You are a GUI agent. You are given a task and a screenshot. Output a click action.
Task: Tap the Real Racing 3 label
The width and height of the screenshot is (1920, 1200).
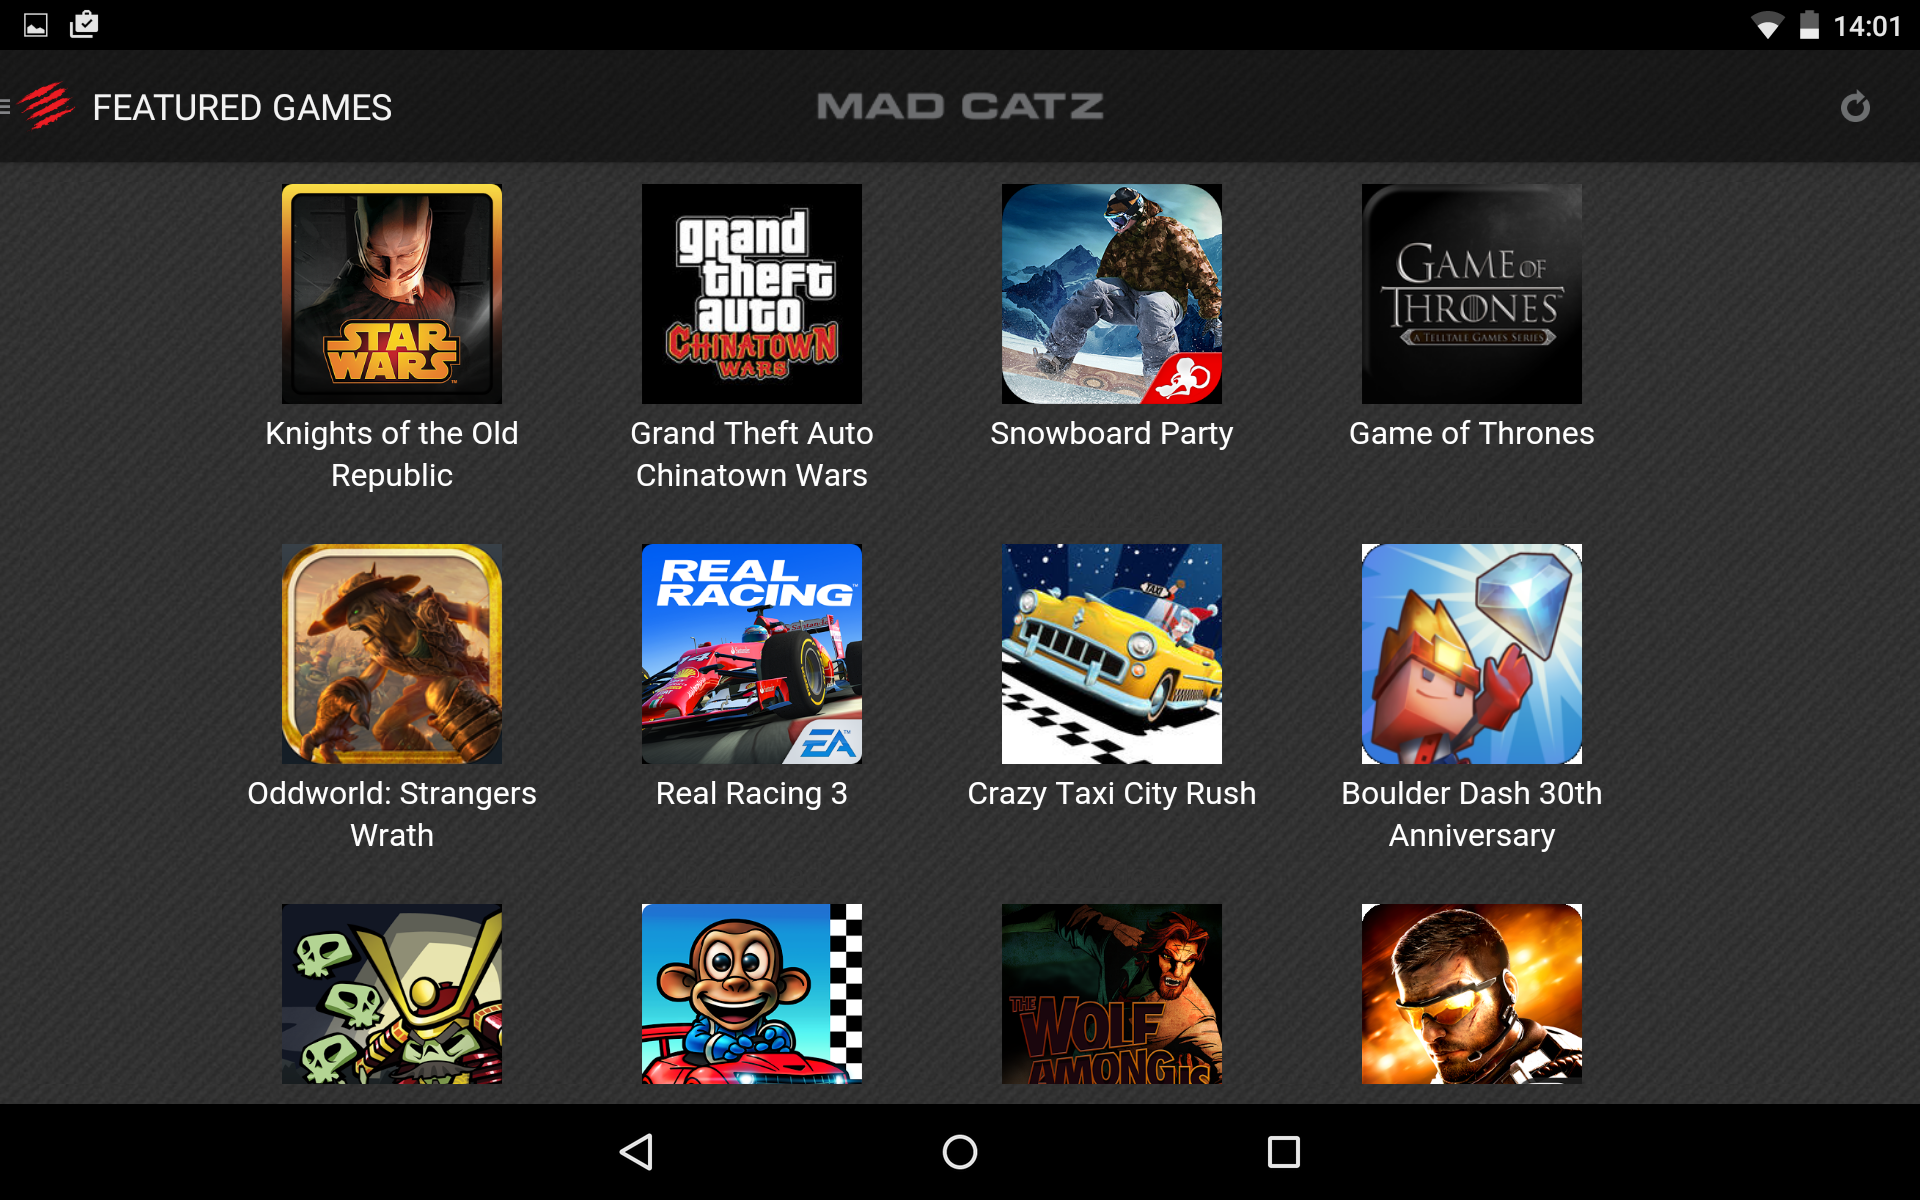pyautogui.click(x=752, y=793)
